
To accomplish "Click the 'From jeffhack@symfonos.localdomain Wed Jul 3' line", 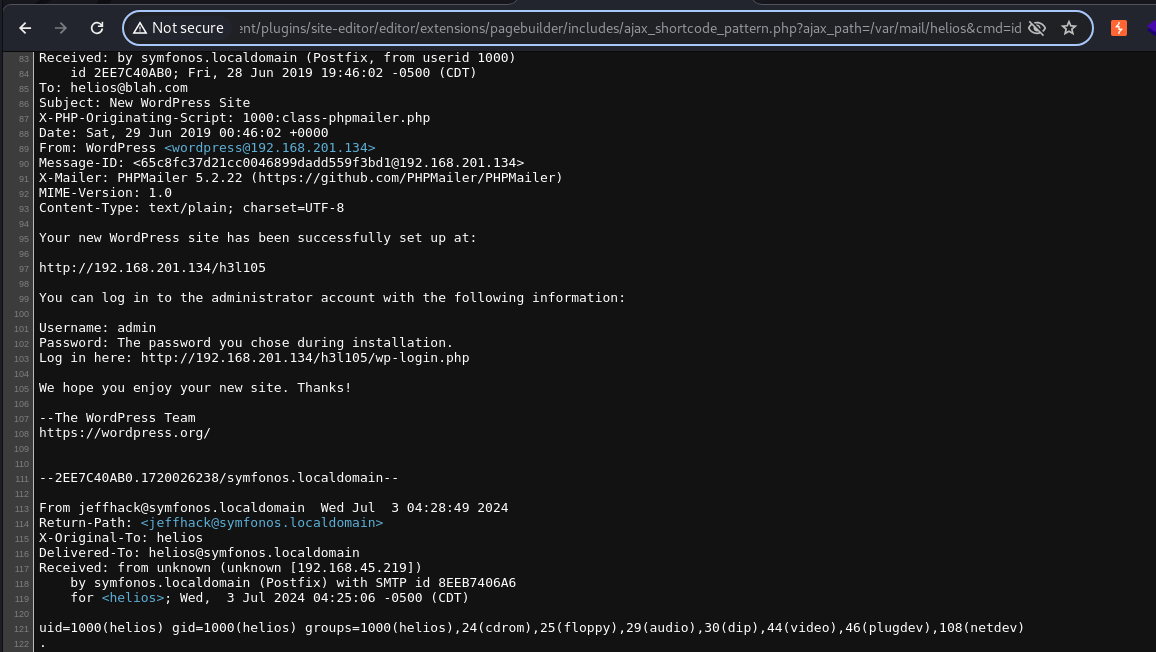I will [274, 507].
